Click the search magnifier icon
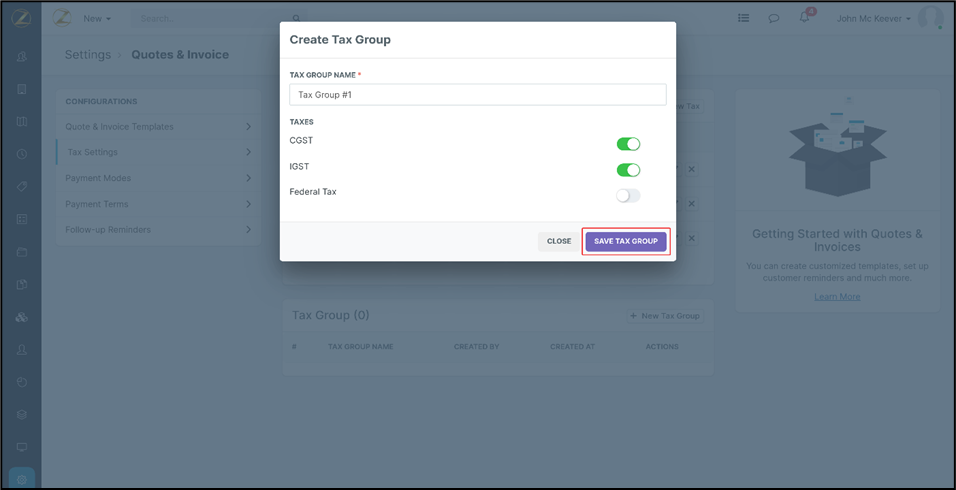Screen dimensions: 956x490 pos(297,18)
